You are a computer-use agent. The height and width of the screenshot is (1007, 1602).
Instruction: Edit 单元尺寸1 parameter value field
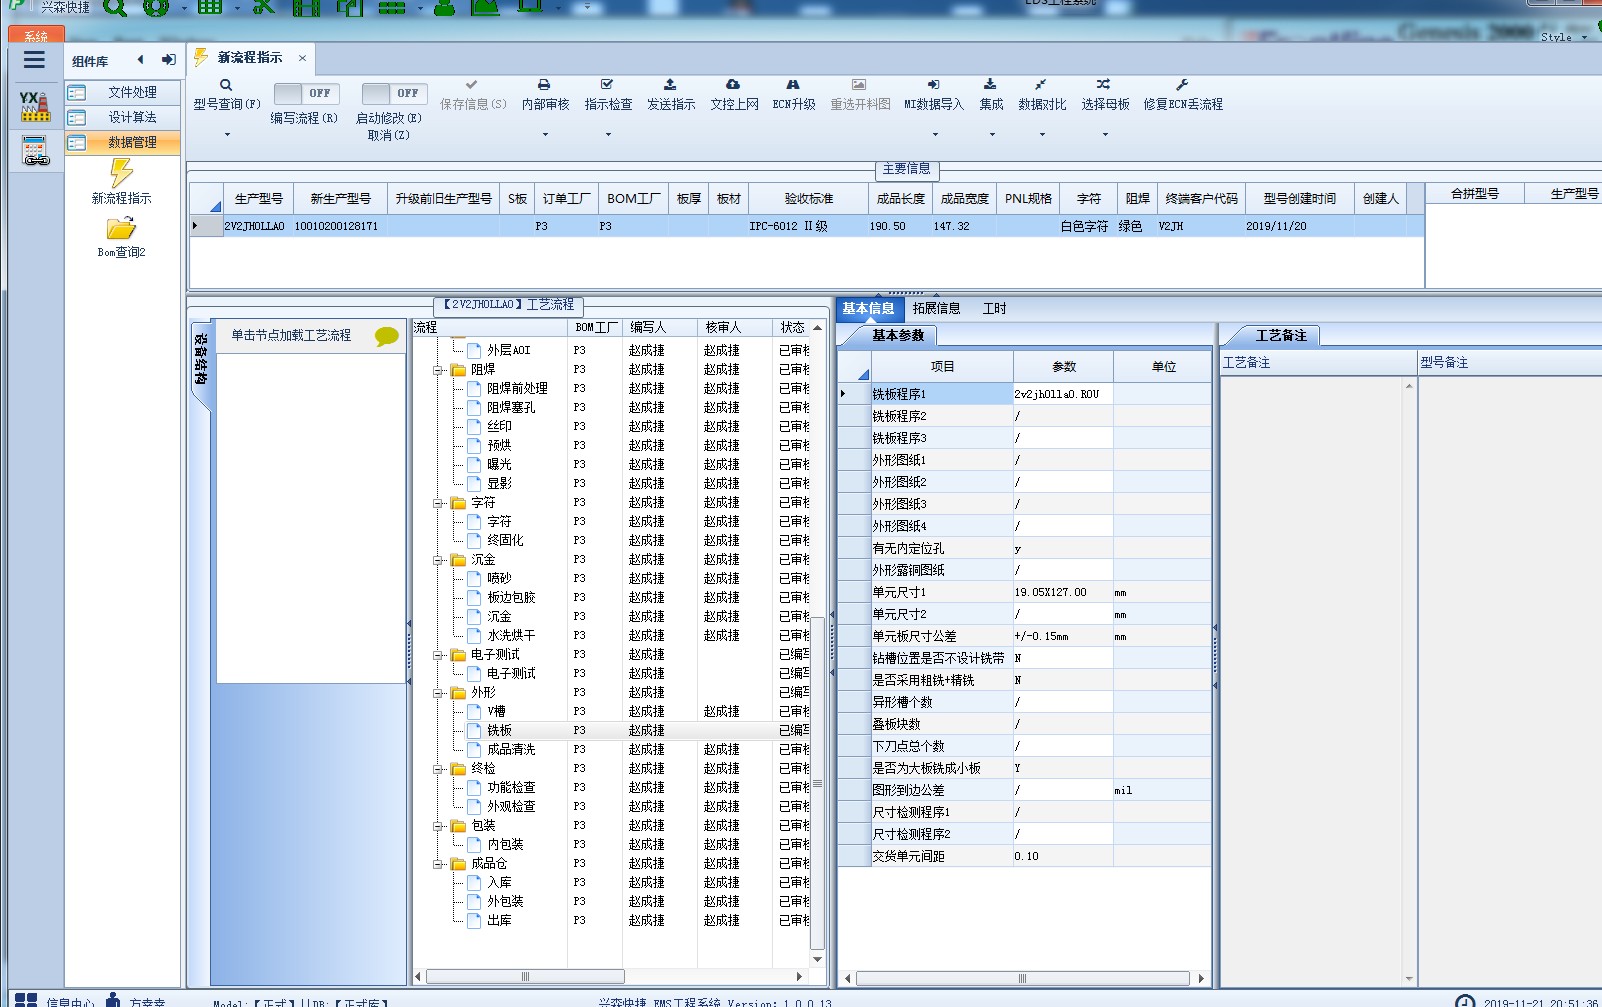click(x=1062, y=592)
